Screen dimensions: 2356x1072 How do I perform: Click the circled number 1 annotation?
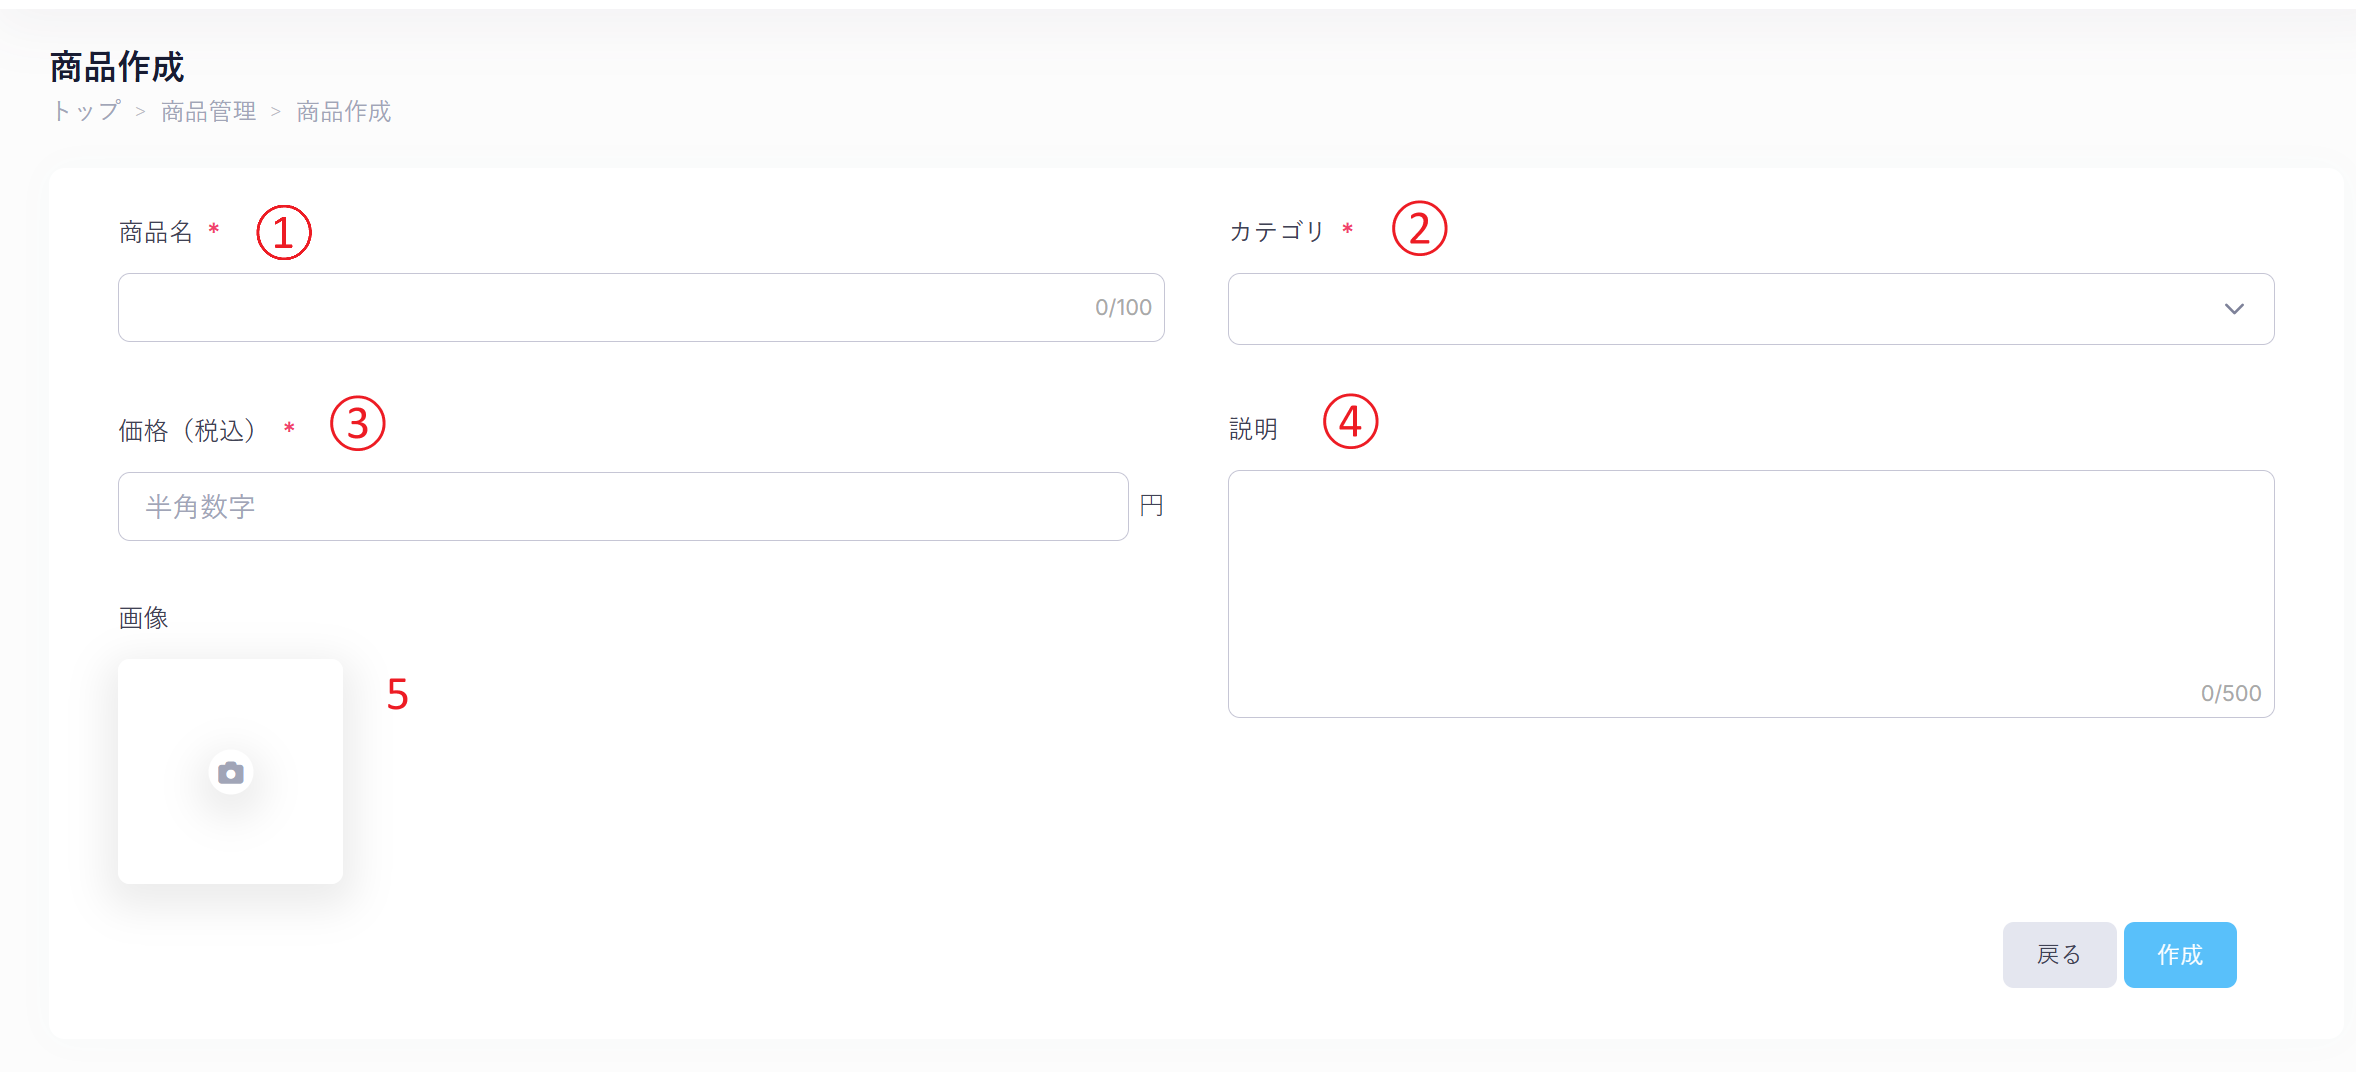(x=284, y=233)
